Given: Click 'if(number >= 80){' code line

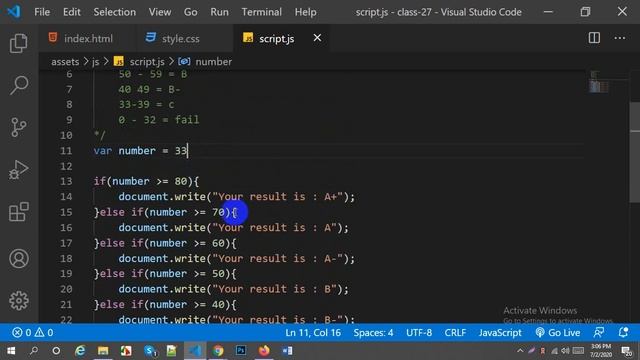Looking at the screenshot, I should (146, 181).
